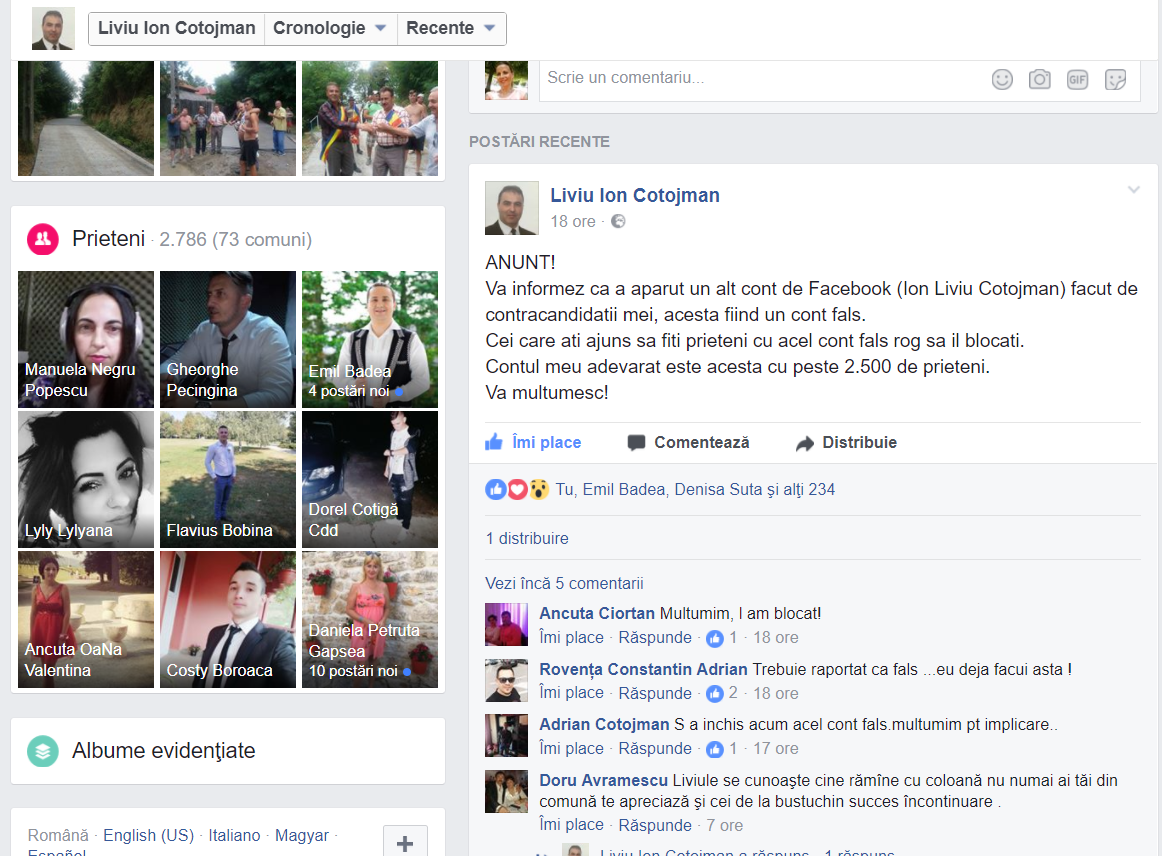This screenshot has height=856, width=1162.
Task: Open Adrian Cotojman's profile from comment
Action: tap(604, 724)
